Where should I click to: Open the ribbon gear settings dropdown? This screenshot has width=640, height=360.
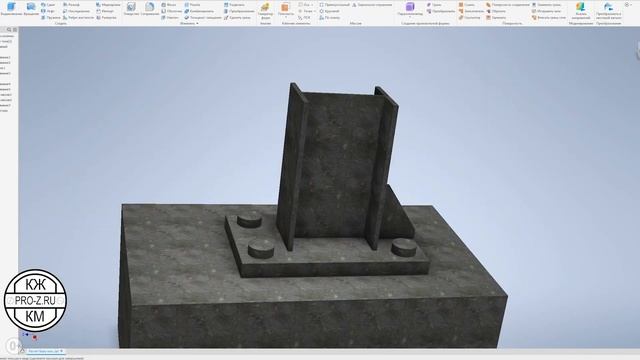628,4
